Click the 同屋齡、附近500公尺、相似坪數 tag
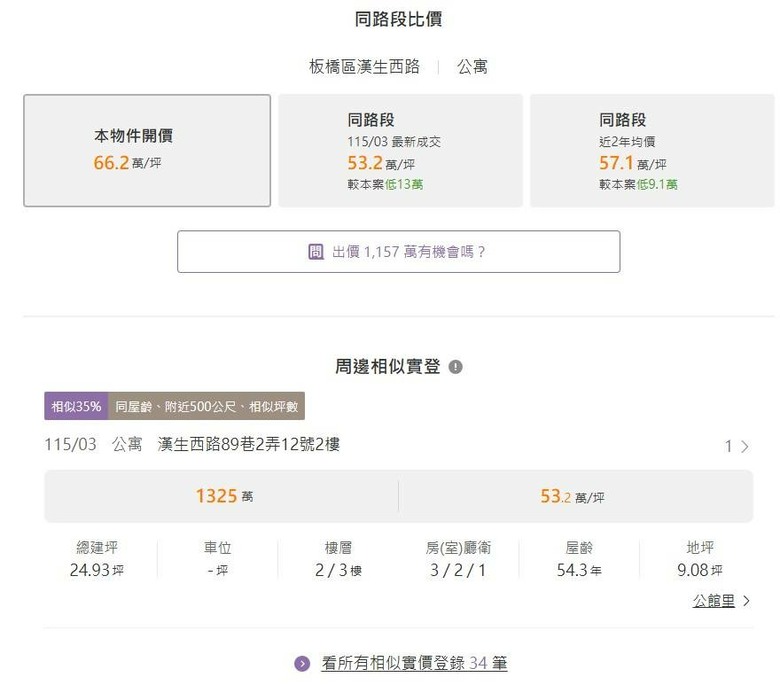The height and width of the screenshot is (685, 780). pos(206,406)
